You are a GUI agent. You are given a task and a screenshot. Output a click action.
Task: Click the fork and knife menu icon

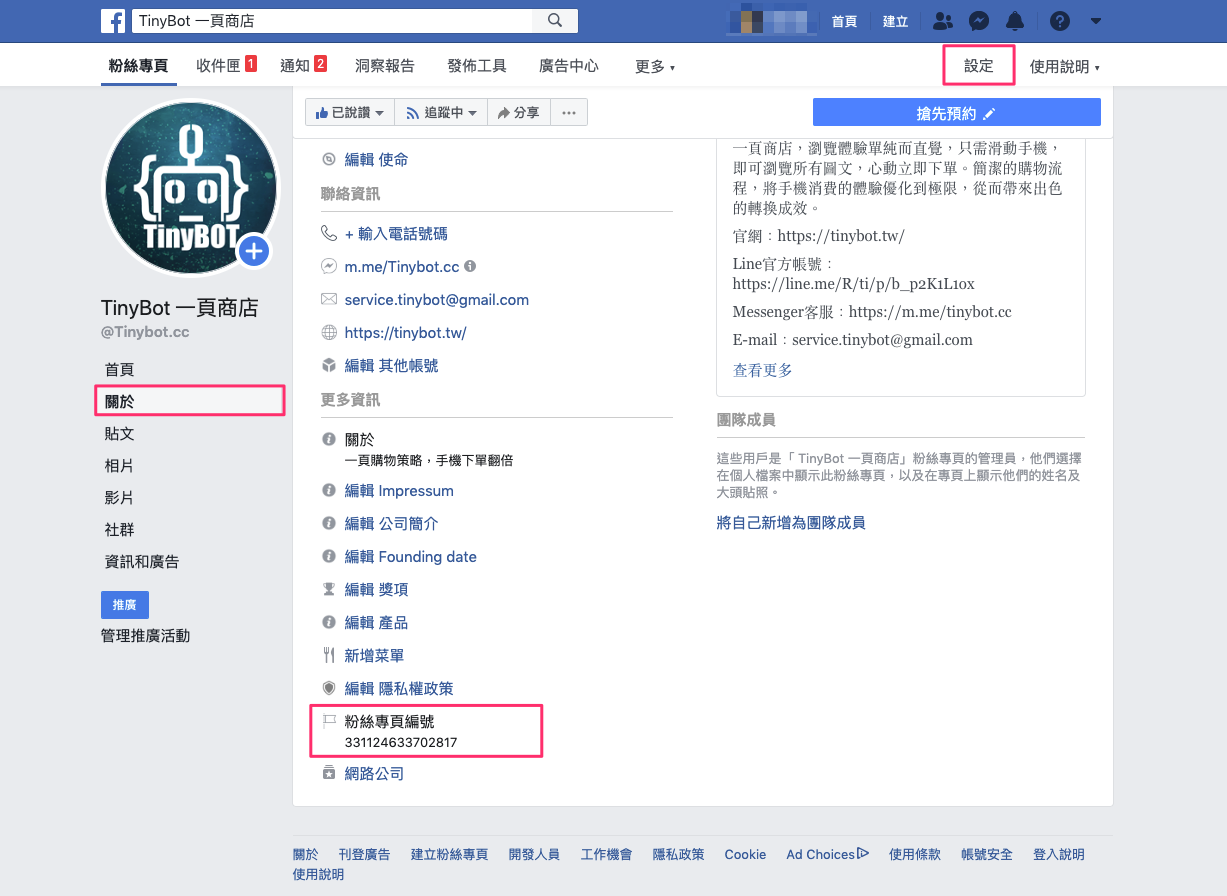328,656
